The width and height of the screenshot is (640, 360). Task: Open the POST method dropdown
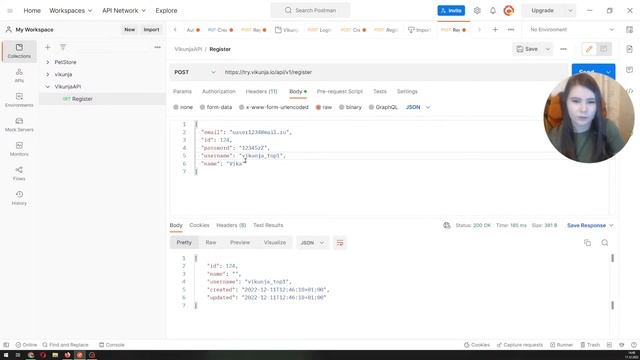pyautogui.click(x=195, y=72)
